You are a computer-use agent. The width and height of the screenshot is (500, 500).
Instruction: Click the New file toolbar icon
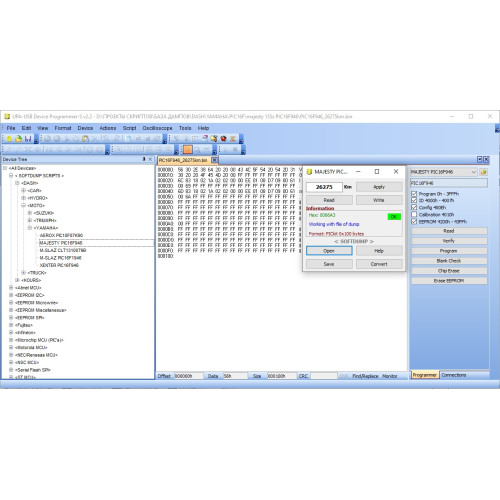pyautogui.click(x=9, y=139)
